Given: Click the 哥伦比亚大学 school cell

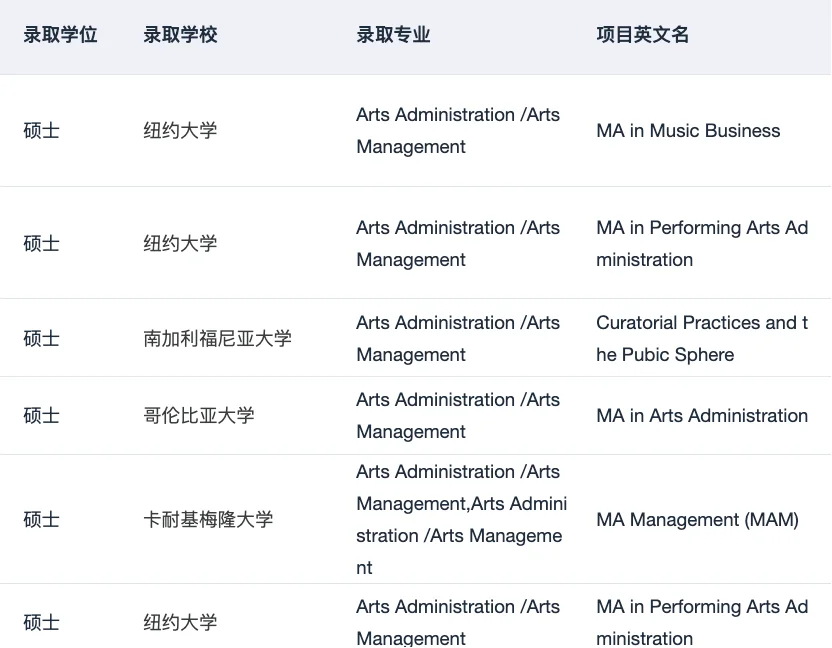Looking at the screenshot, I should click(x=198, y=416).
